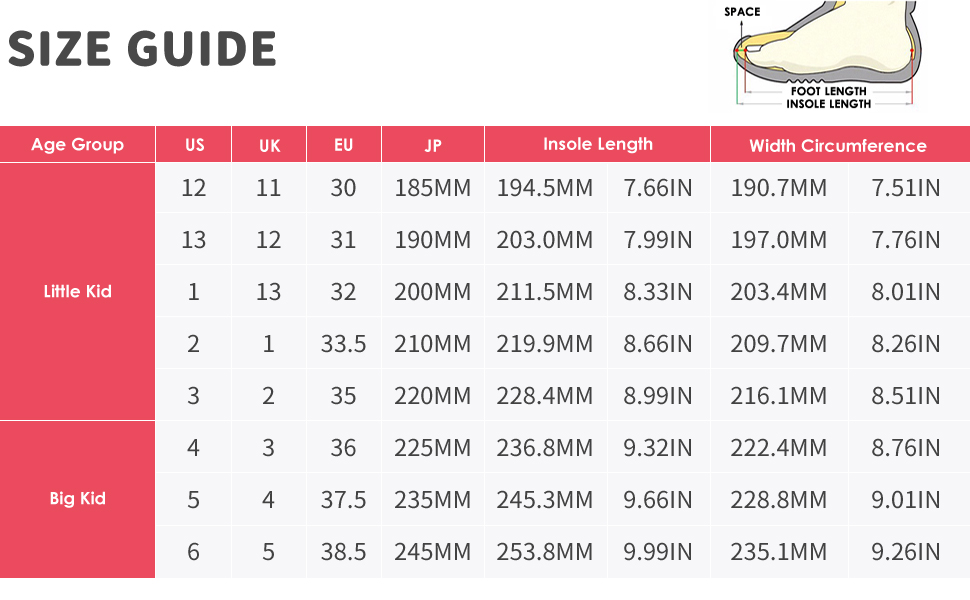Click the SIZE GUIDE heading

click(x=142, y=49)
